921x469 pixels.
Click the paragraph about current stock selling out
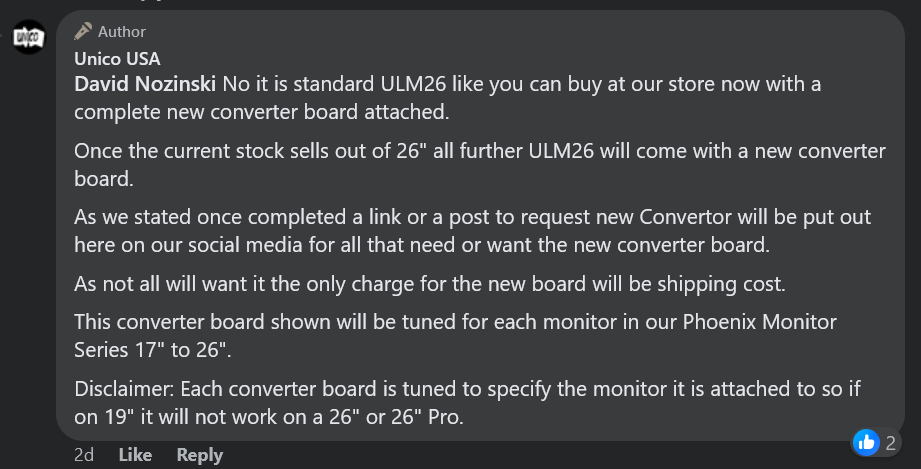[479, 165]
